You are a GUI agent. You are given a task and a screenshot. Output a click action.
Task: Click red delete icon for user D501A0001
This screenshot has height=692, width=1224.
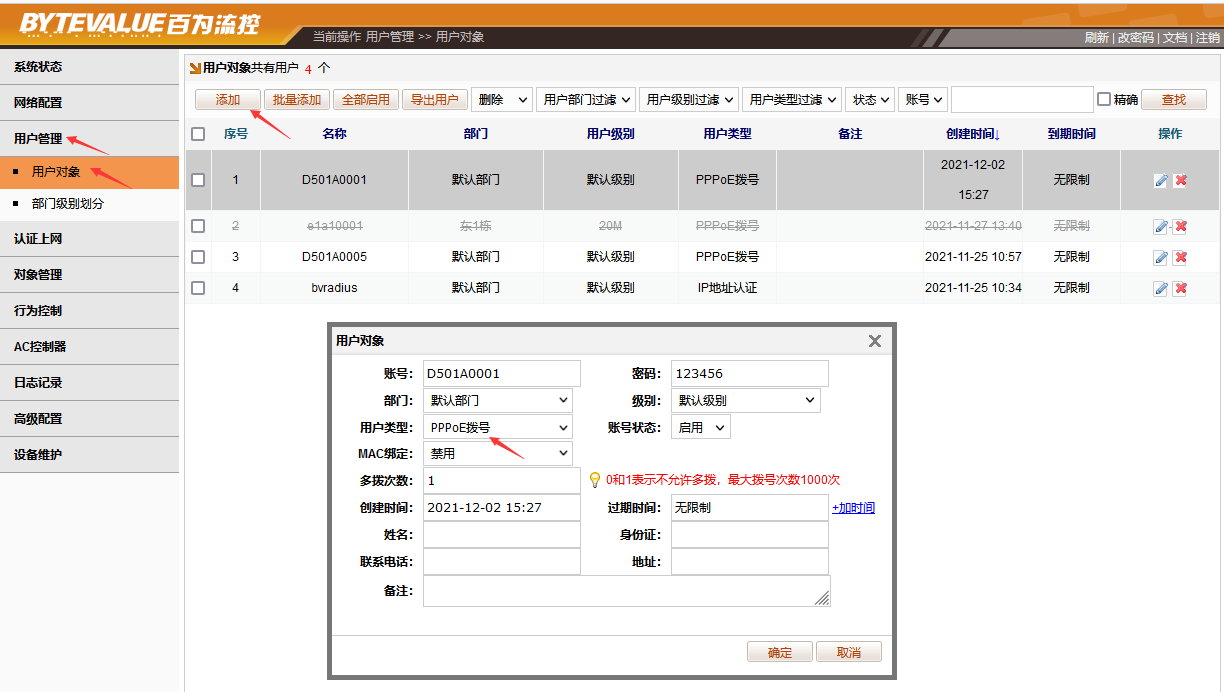click(x=1180, y=180)
